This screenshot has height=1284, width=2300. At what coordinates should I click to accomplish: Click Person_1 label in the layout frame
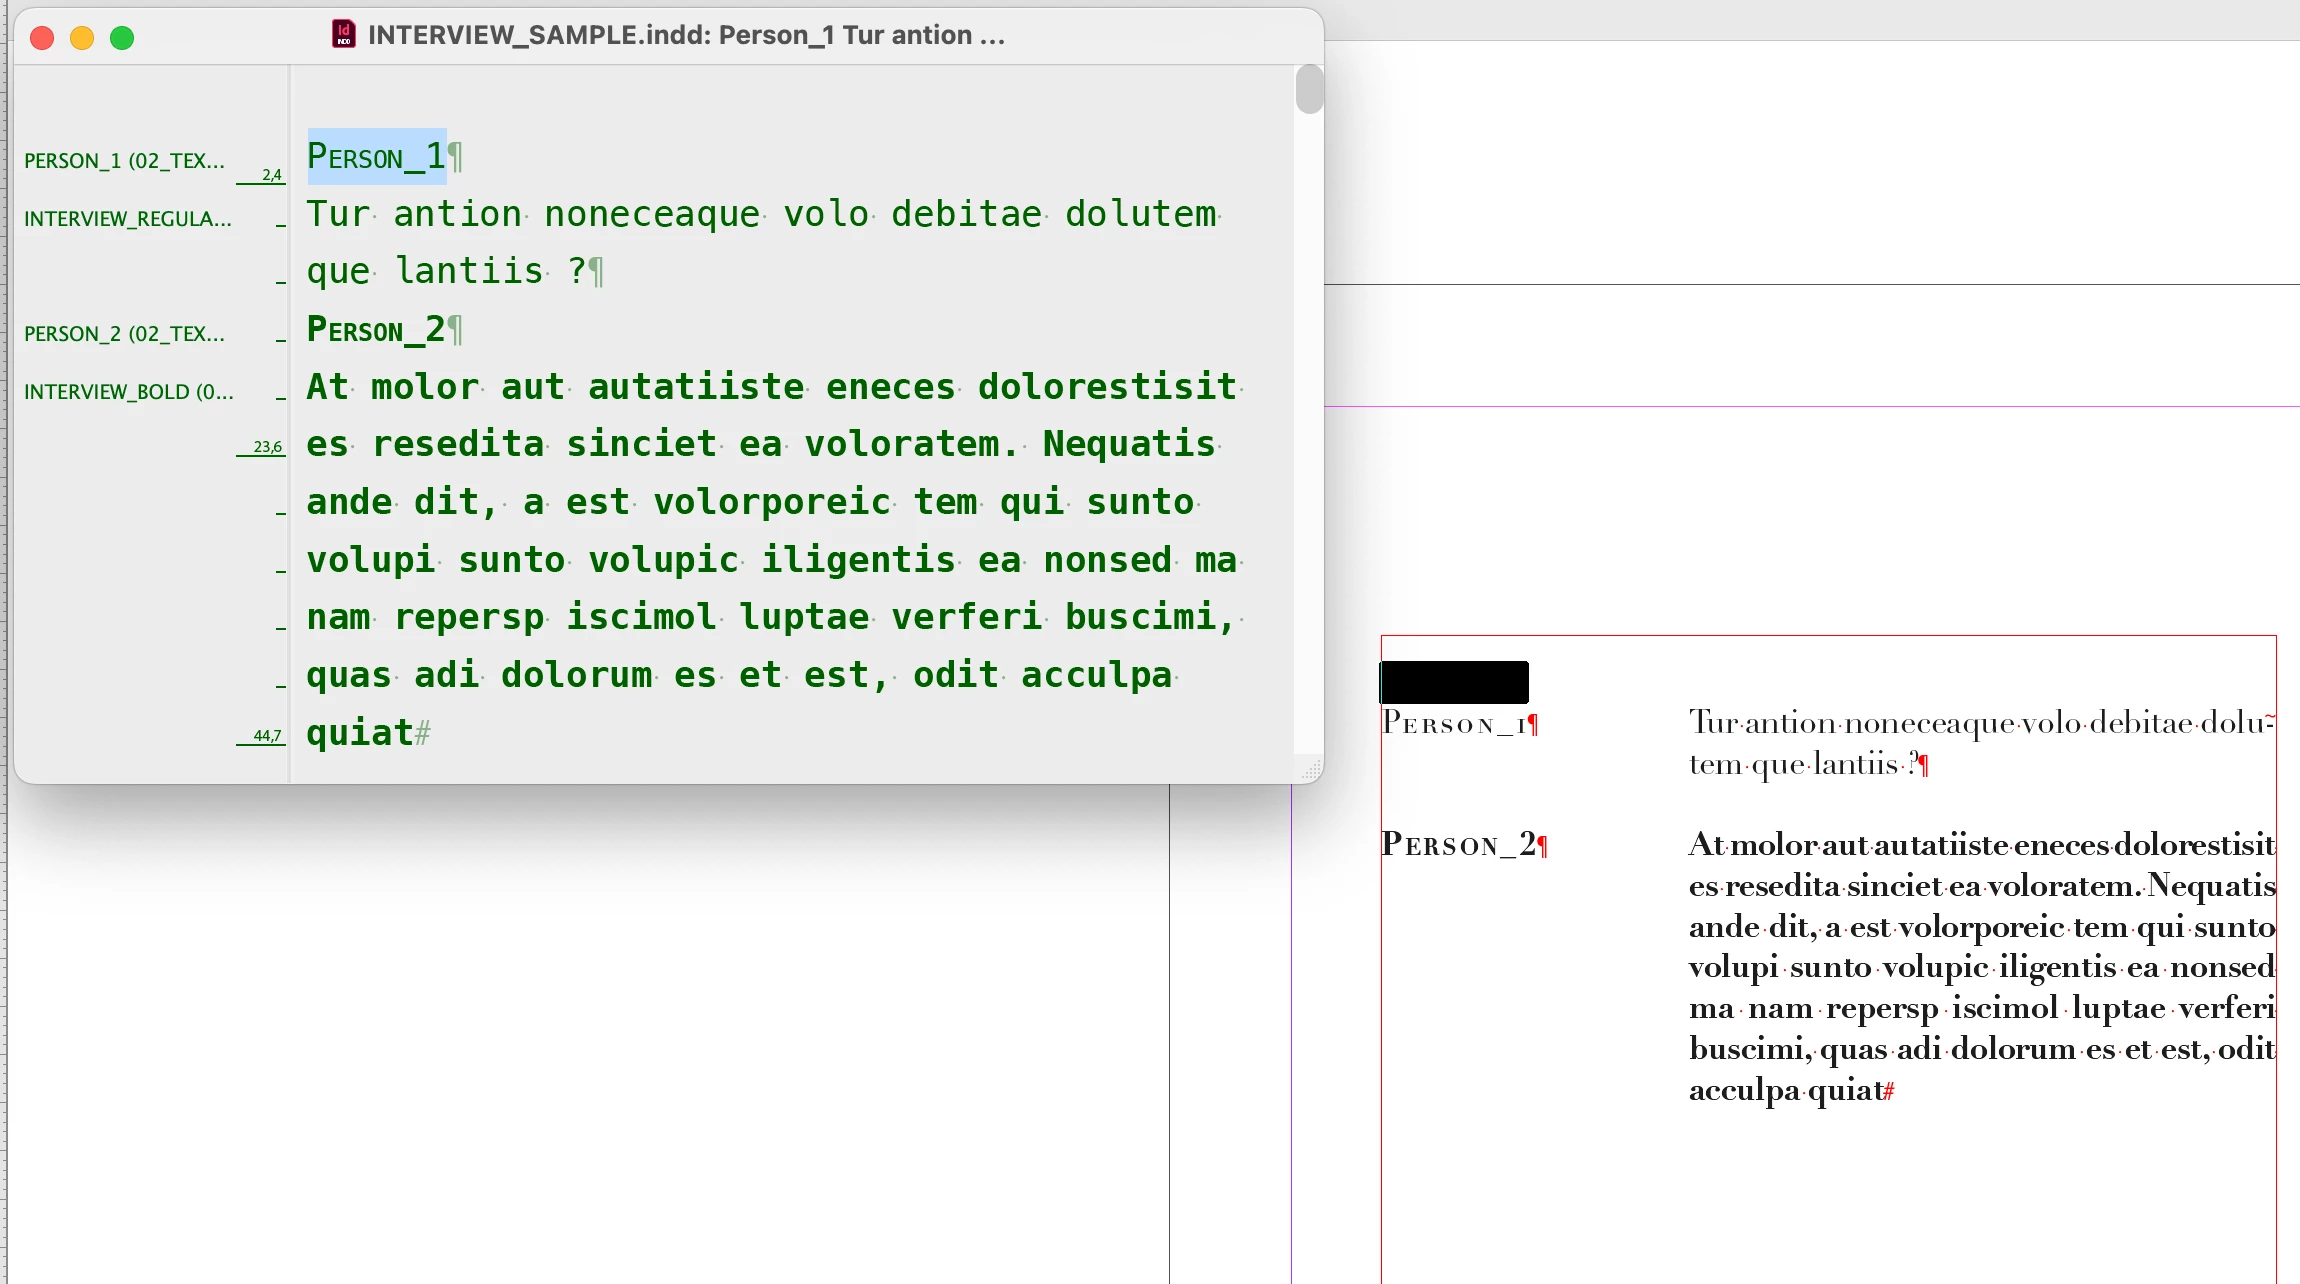[1453, 724]
